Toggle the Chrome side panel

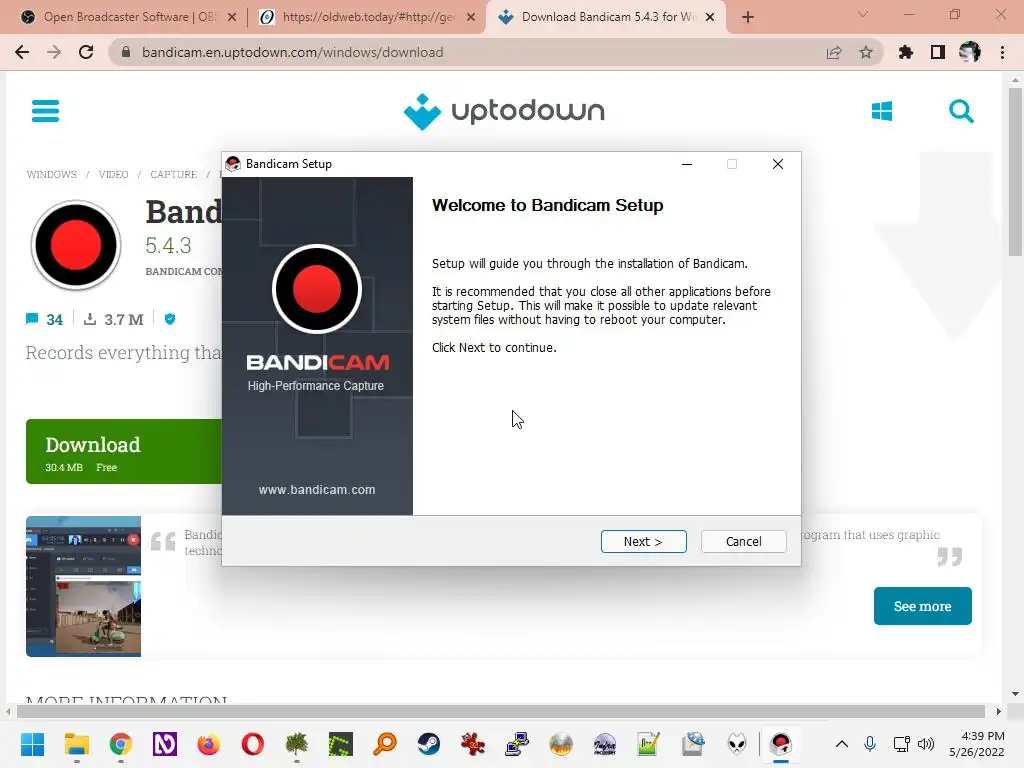[938, 52]
